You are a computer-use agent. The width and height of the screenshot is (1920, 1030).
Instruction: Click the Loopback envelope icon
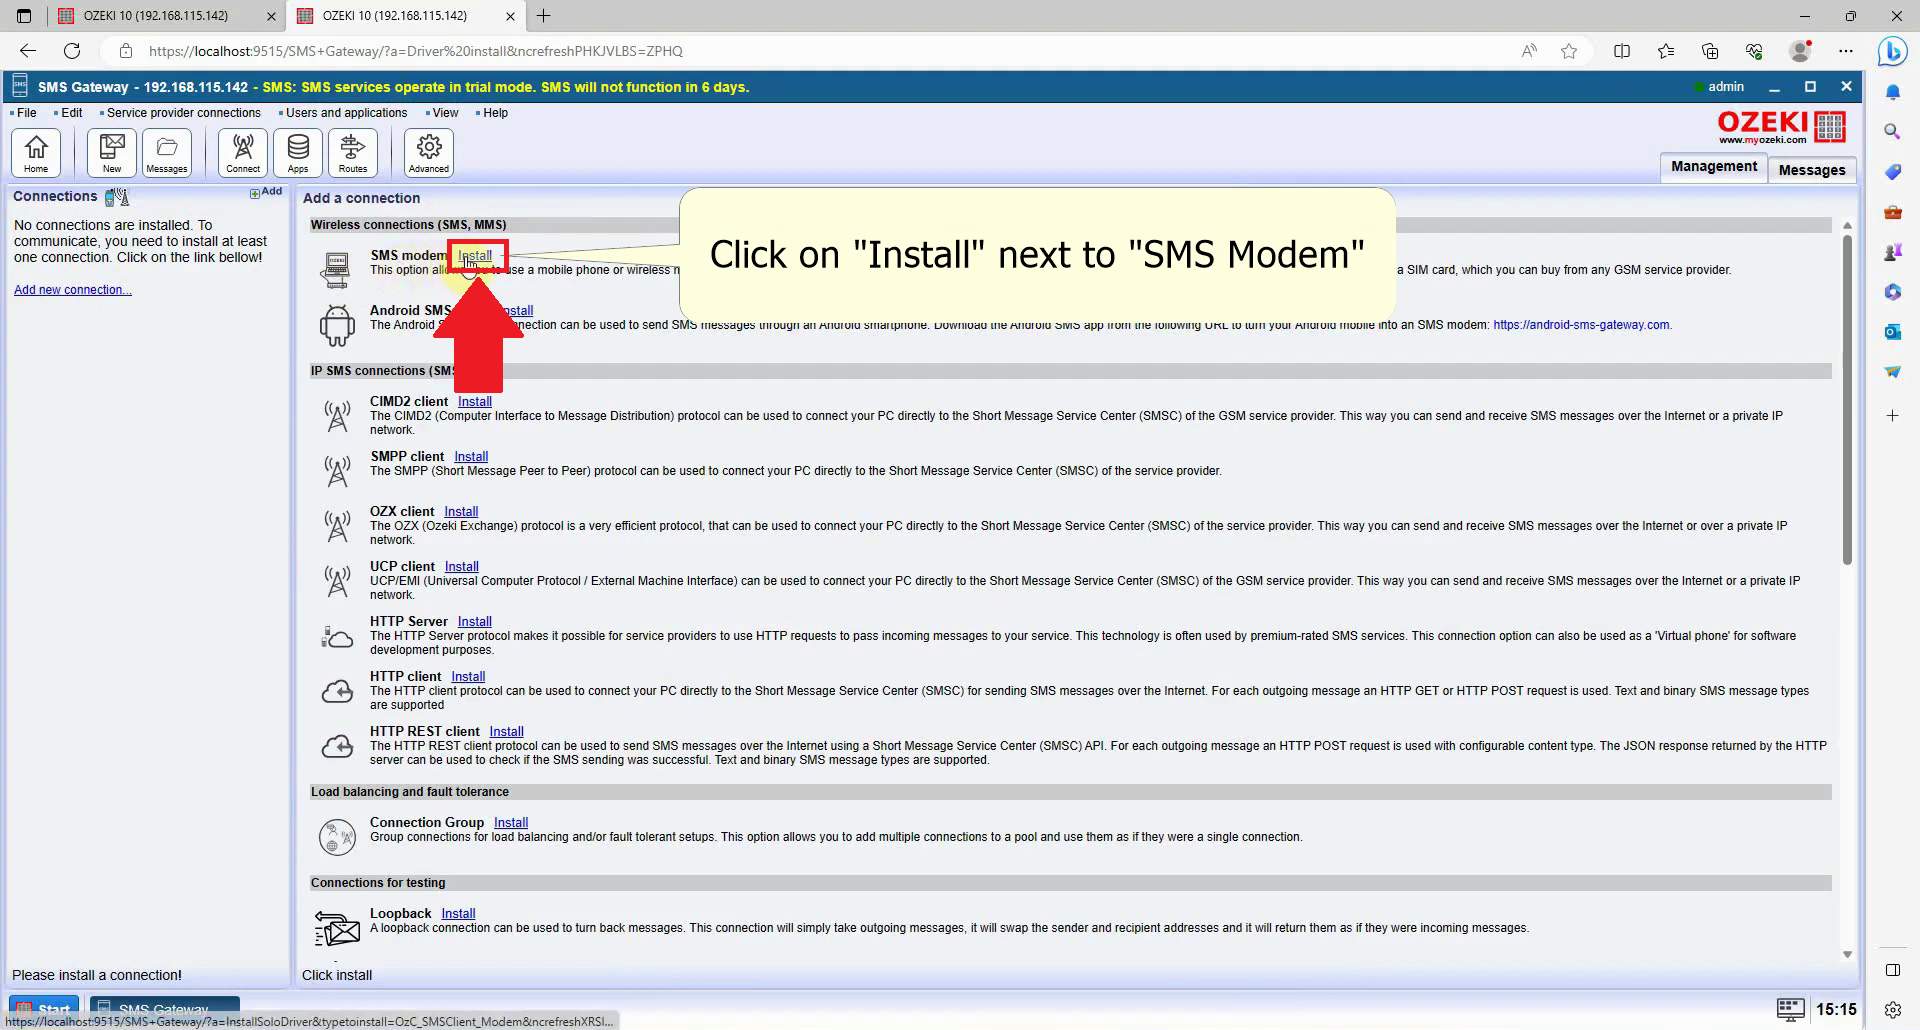pos(337,929)
